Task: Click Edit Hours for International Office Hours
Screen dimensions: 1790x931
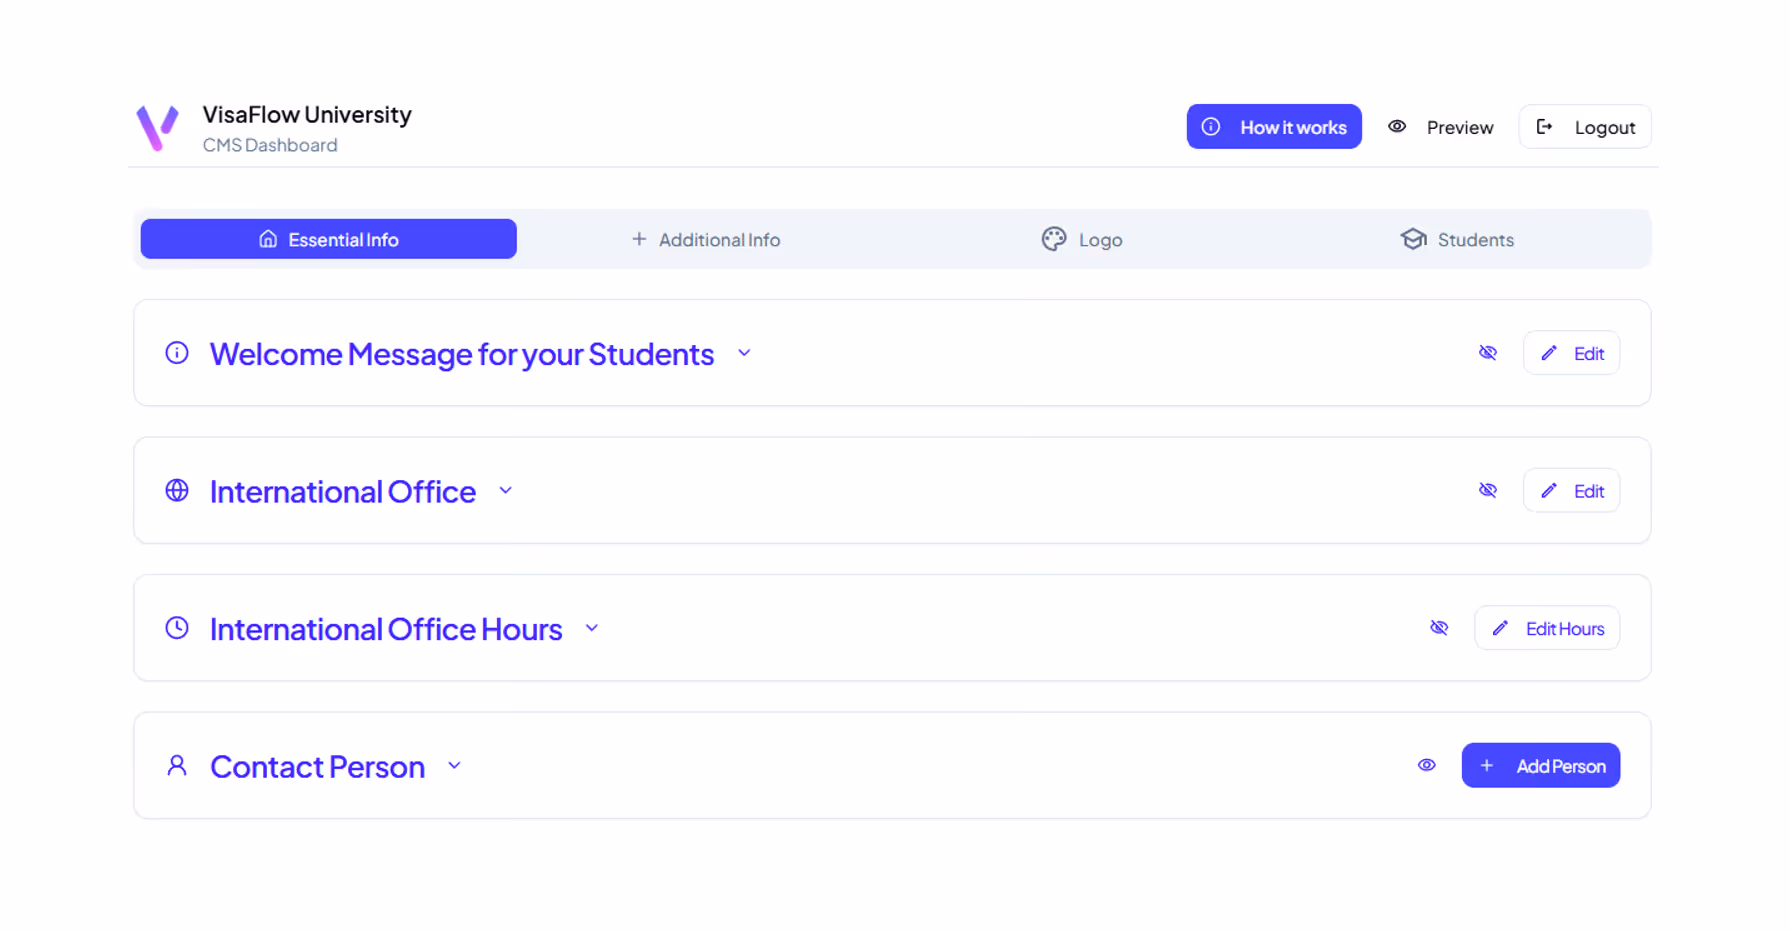Action: click(1547, 627)
